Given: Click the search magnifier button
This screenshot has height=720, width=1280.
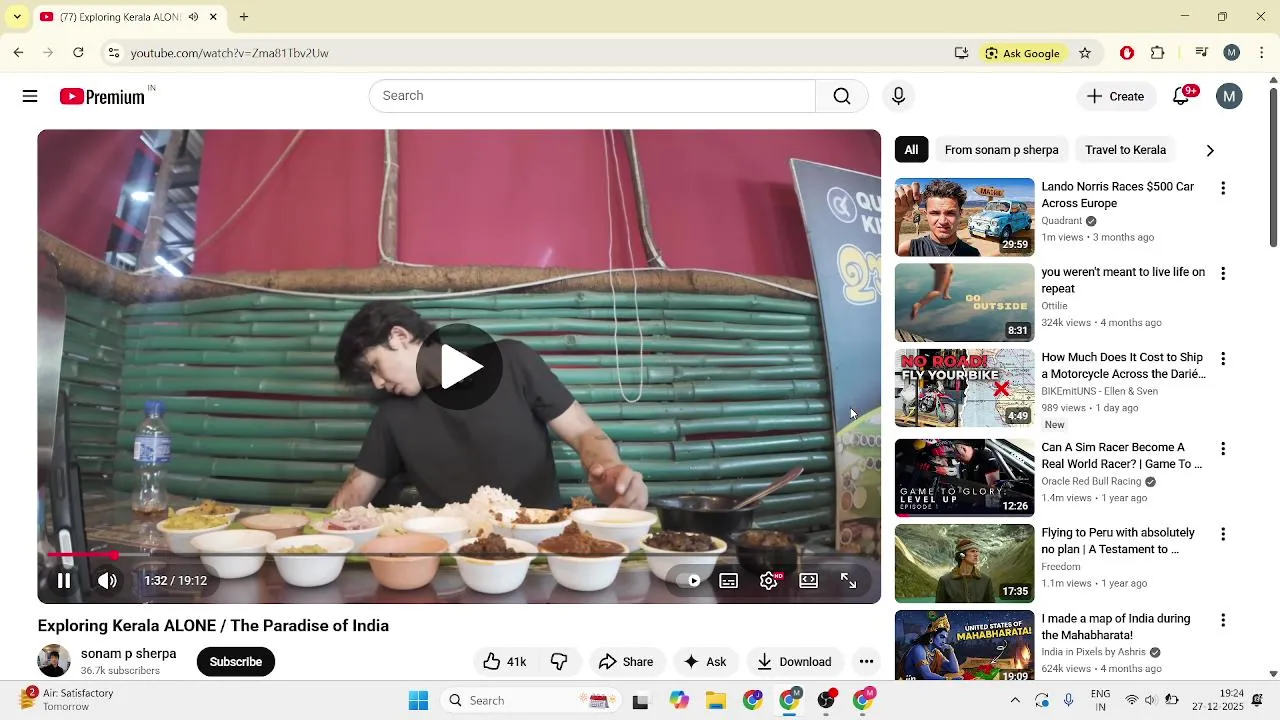Looking at the screenshot, I should pos(842,96).
